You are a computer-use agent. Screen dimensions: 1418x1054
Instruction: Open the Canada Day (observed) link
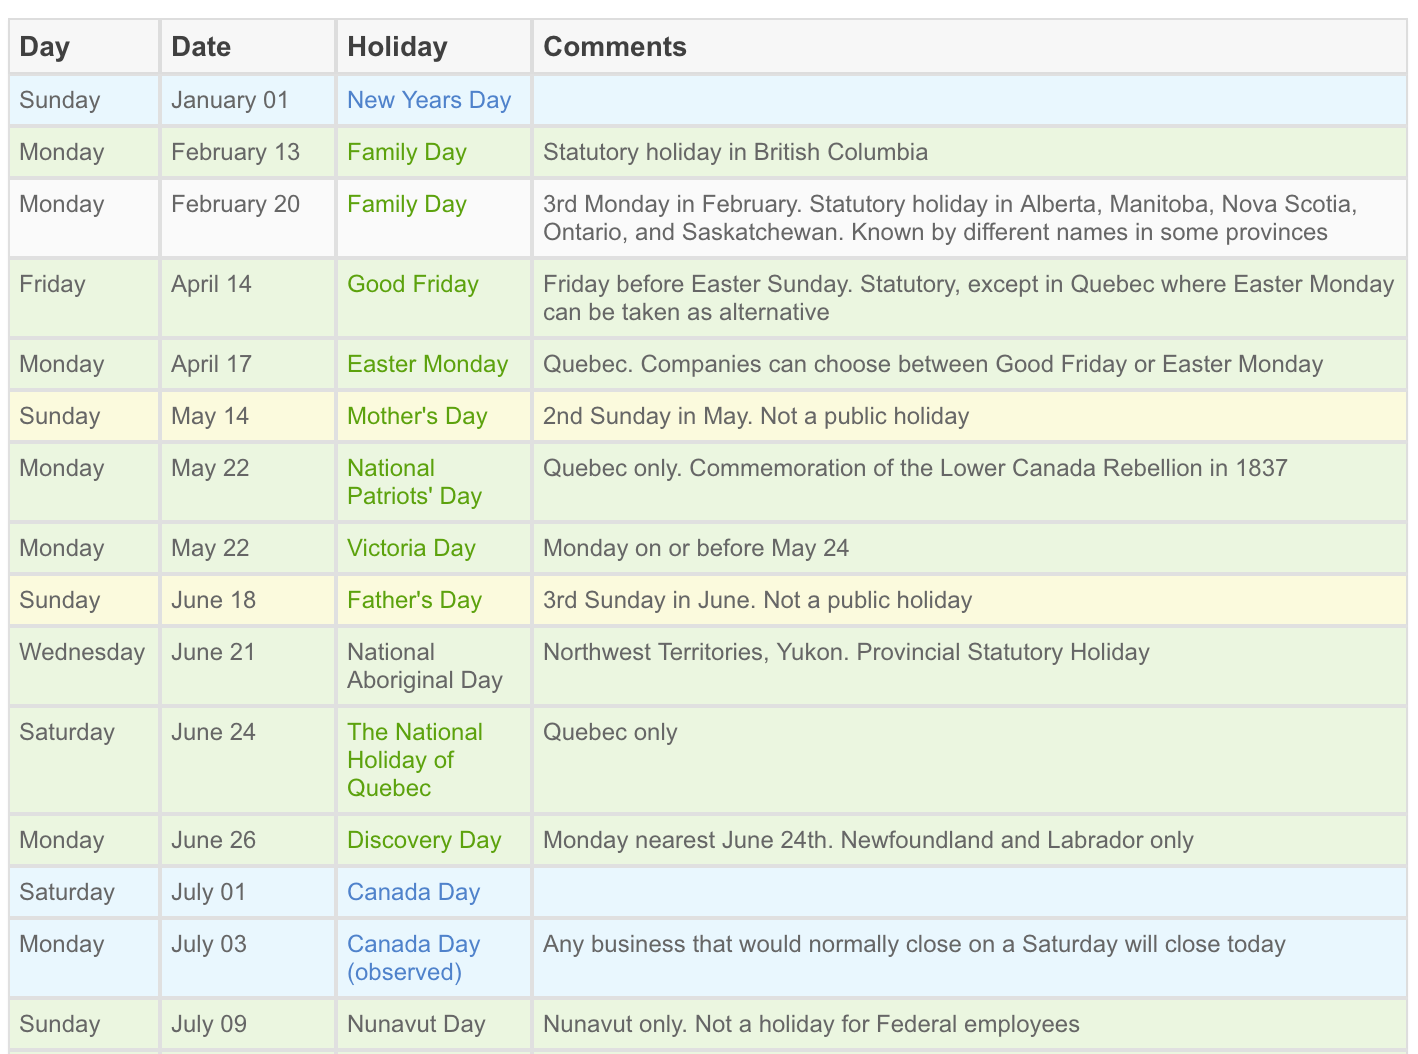(413, 958)
